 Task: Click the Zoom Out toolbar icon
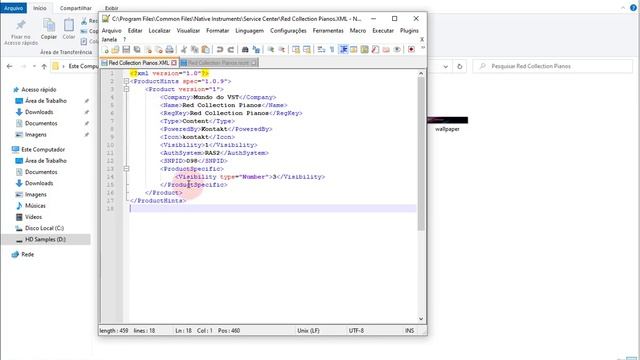[x=282, y=50]
